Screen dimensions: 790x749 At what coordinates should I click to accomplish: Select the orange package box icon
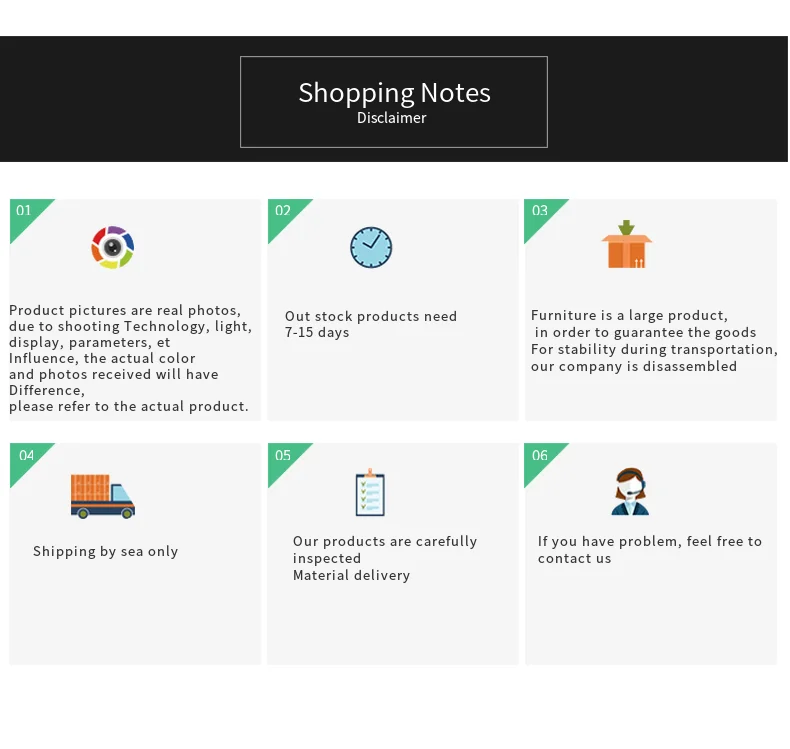[626, 244]
